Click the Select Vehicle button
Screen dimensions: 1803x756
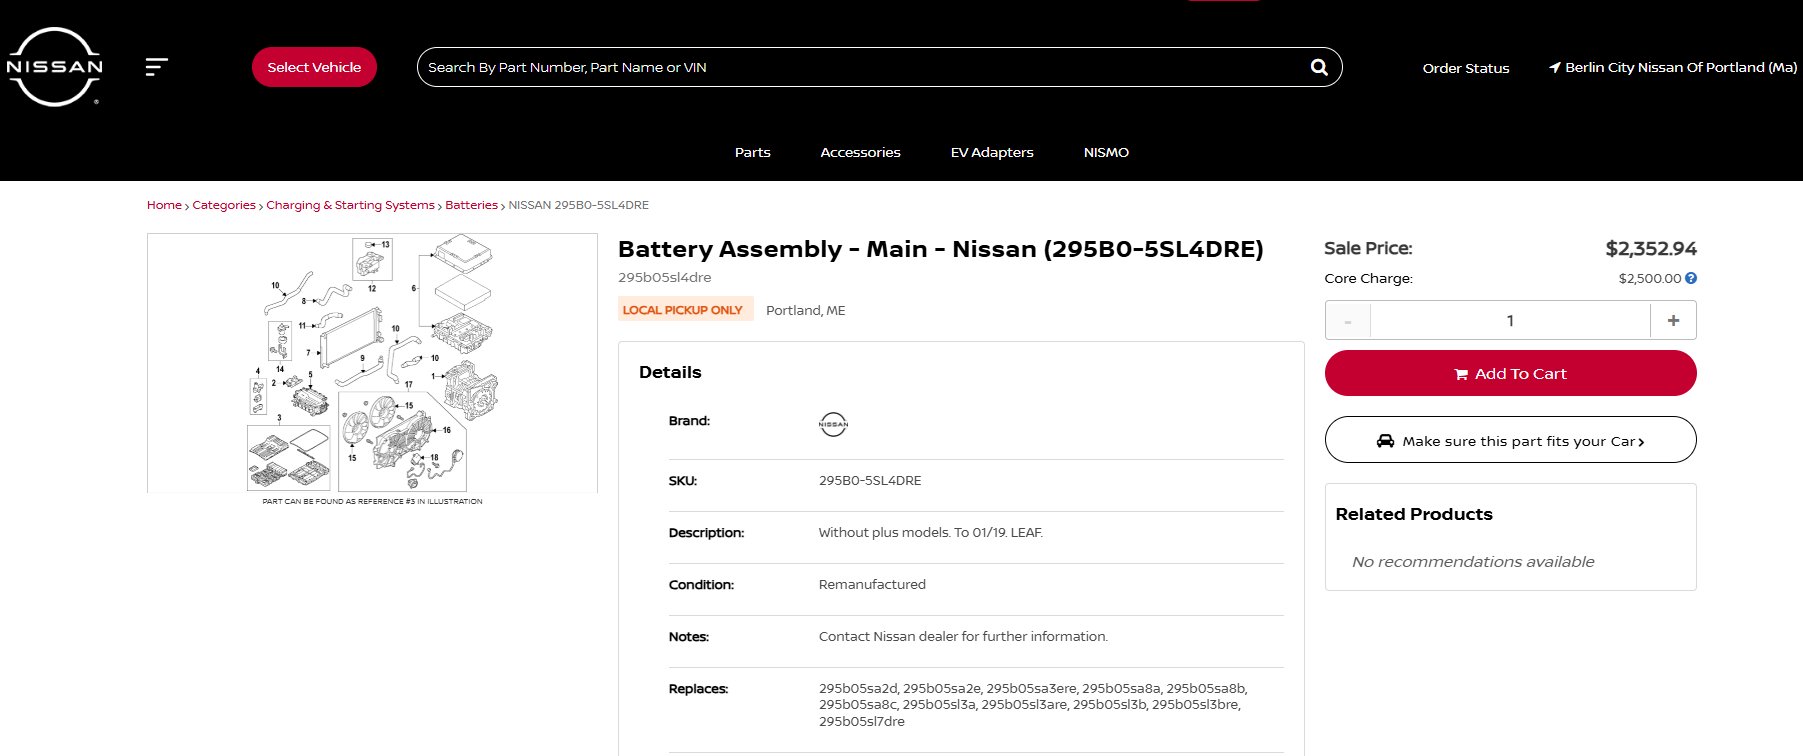pyautogui.click(x=314, y=67)
